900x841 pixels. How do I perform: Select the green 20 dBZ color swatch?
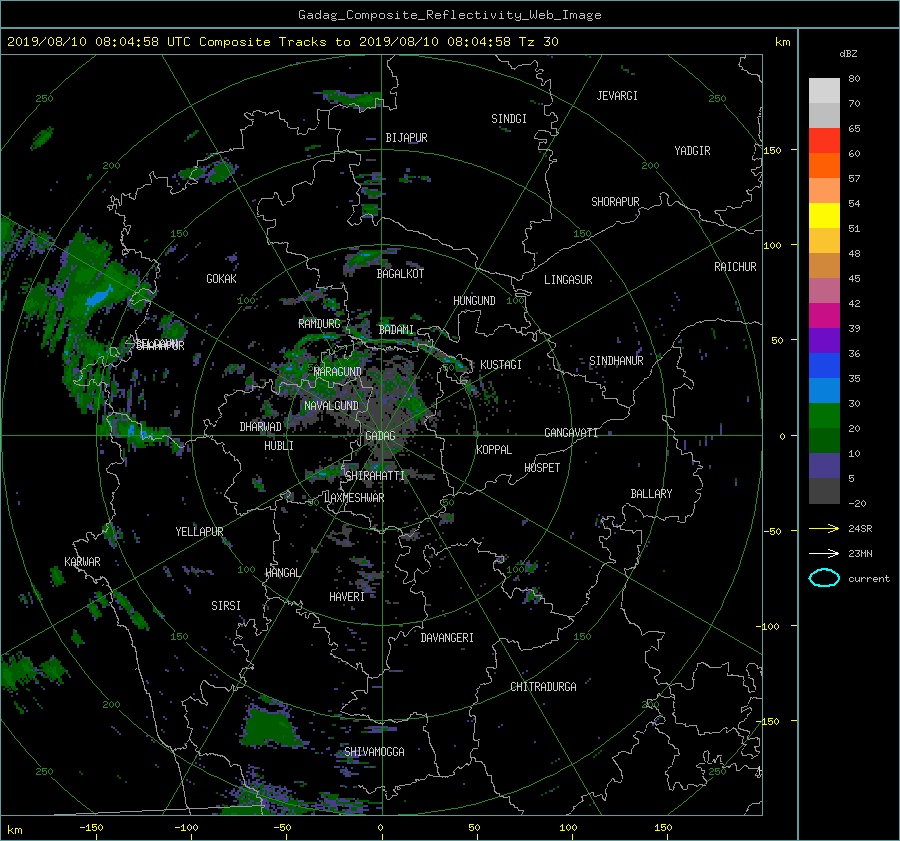tap(824, 415)
